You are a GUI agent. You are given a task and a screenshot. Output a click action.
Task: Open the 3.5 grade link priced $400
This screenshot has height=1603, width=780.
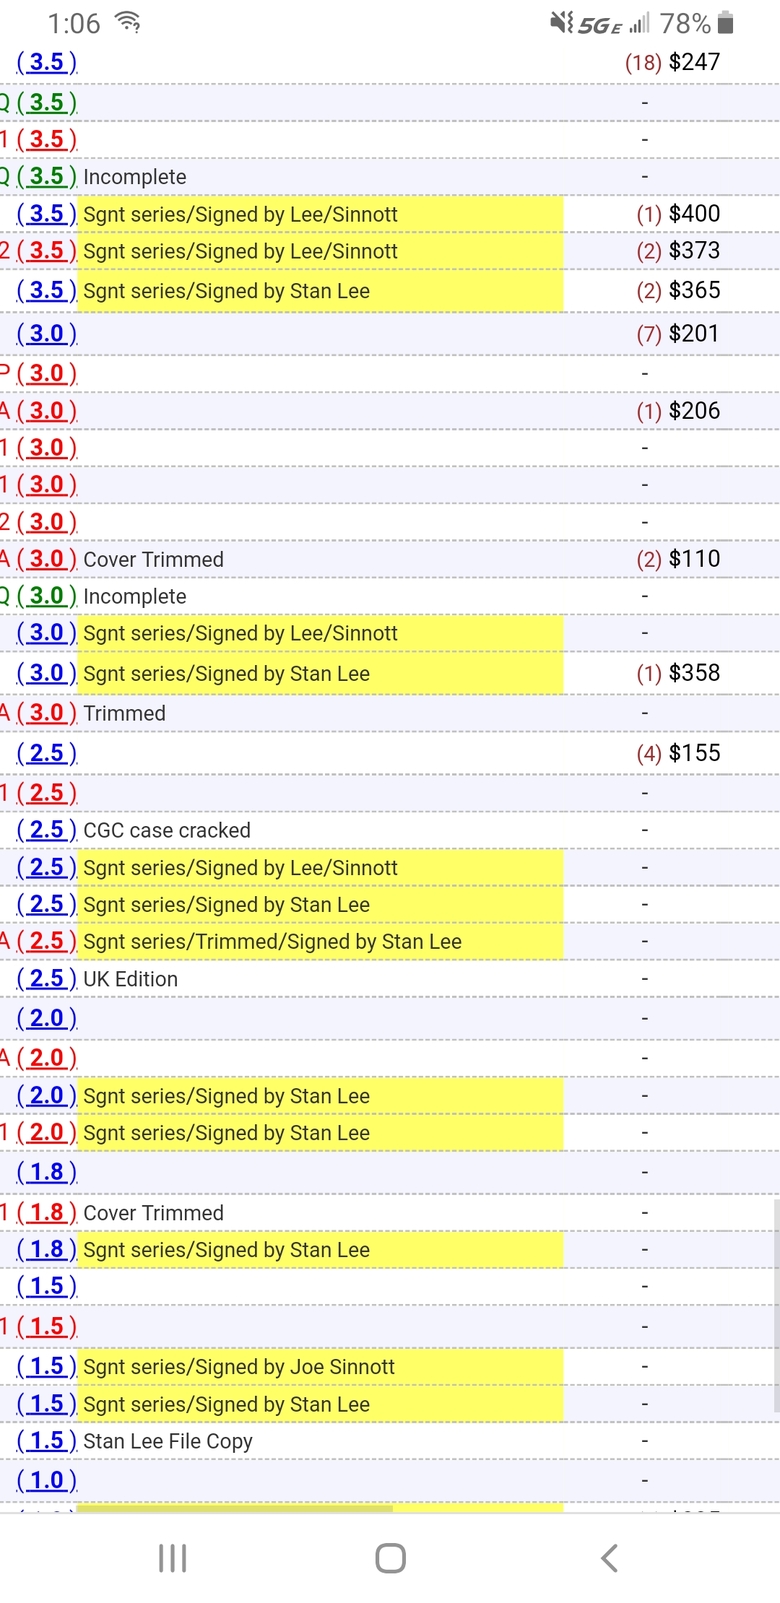47,214
